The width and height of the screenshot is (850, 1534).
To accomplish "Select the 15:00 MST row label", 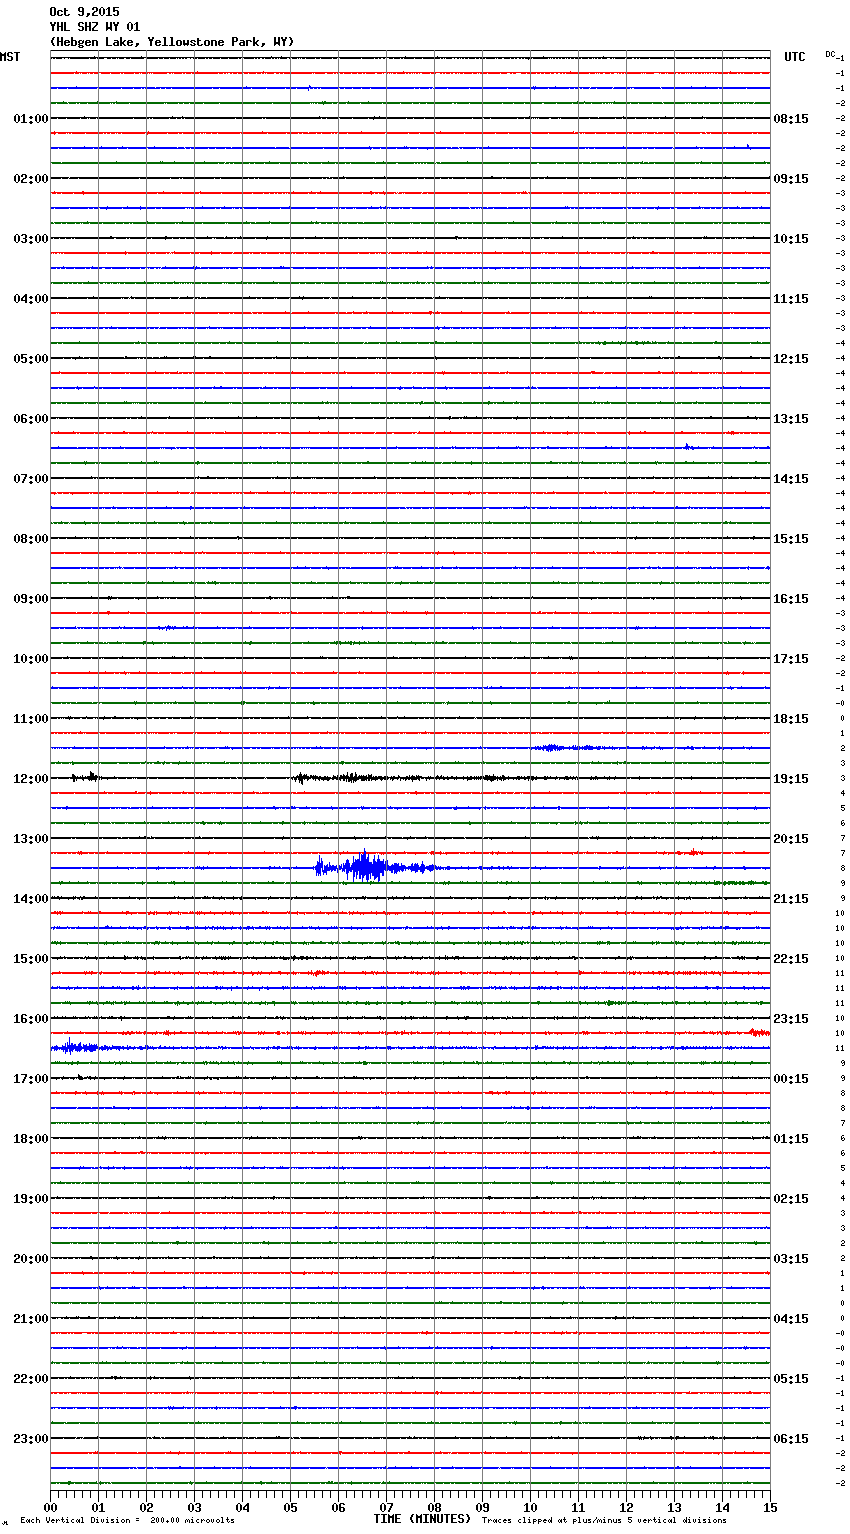I will 30,959.
